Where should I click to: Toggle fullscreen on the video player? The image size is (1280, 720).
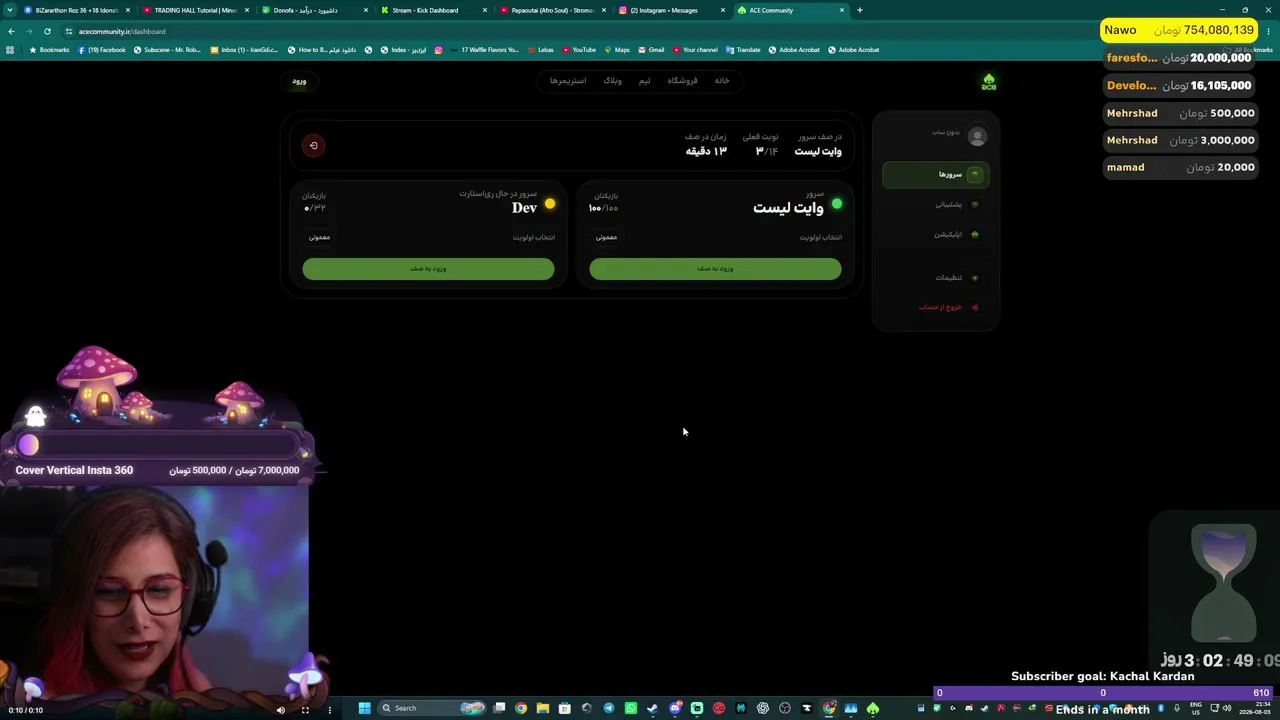point(305,710)
